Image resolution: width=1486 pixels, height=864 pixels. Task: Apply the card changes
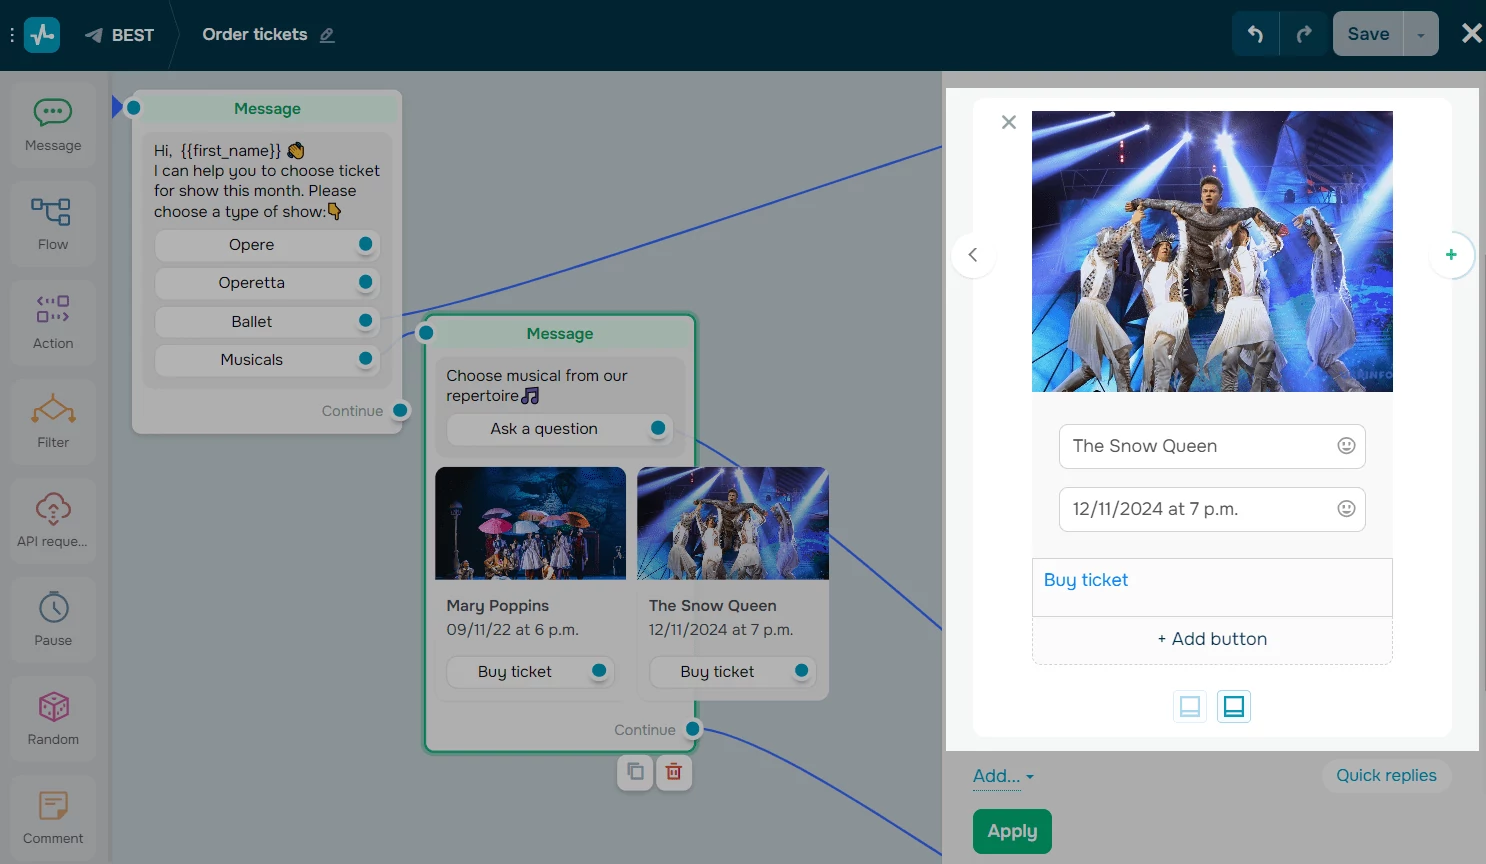pos(1011,831)
